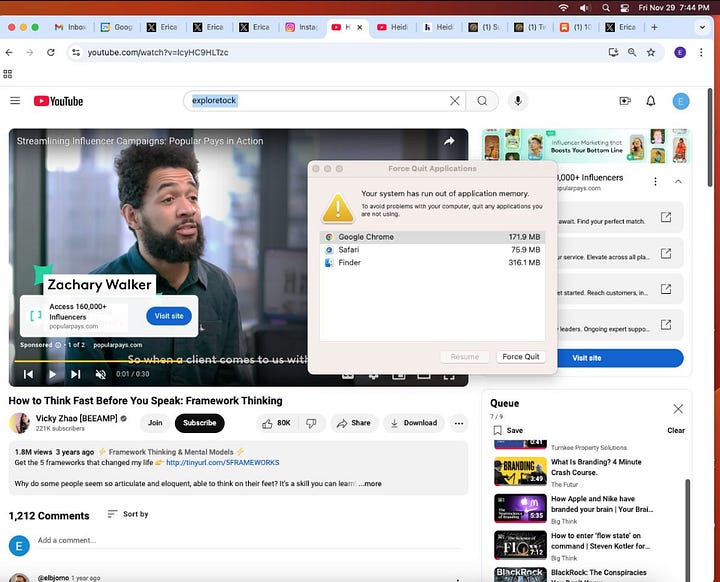Viewport: 720px width, 582px height.
Task: Expand the description with ...more
Action: (370, 484)
